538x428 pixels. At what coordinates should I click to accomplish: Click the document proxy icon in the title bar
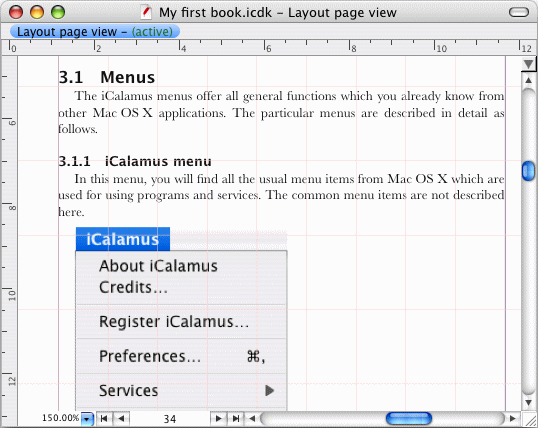[147, 13]
